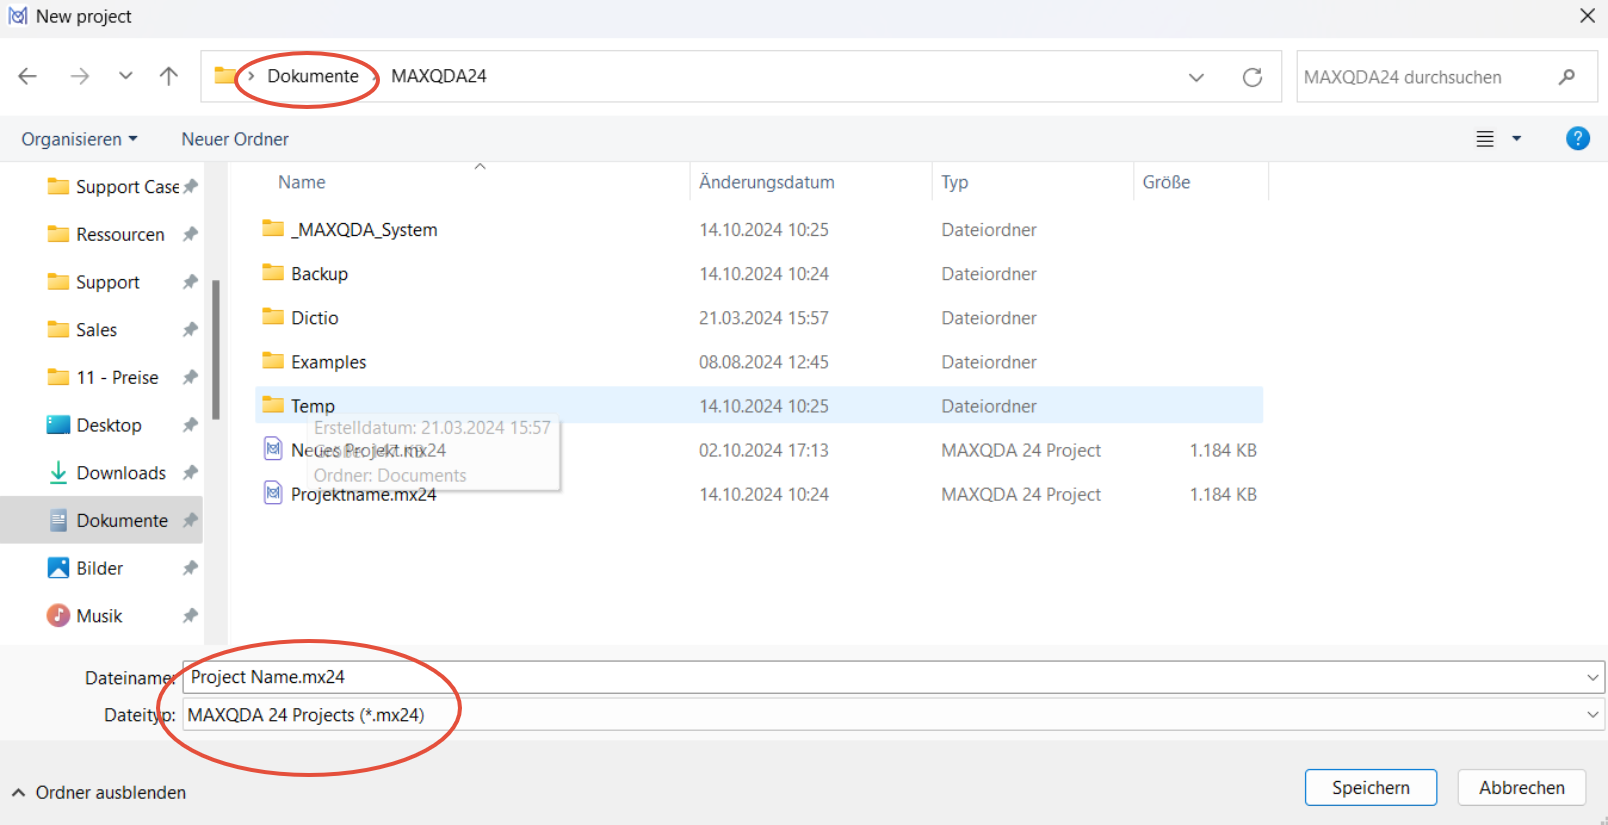
Task: Go up one folder level arrow
Action: [x=169, y=76]
